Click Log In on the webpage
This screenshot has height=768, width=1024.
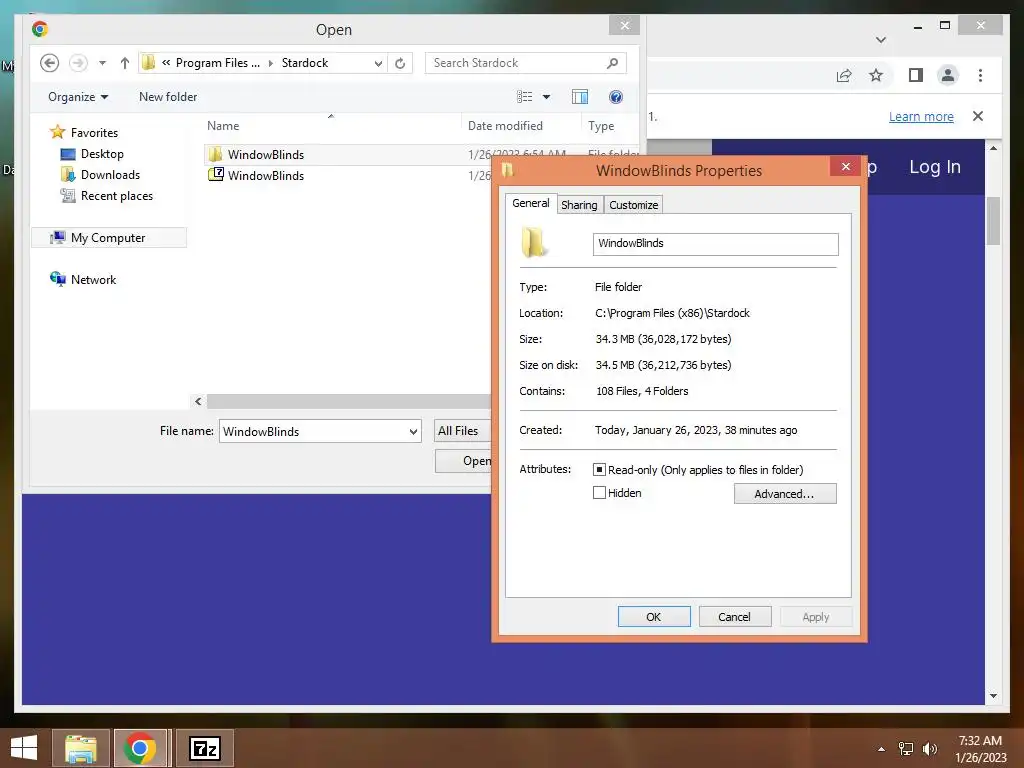click(x=935, y=167)
